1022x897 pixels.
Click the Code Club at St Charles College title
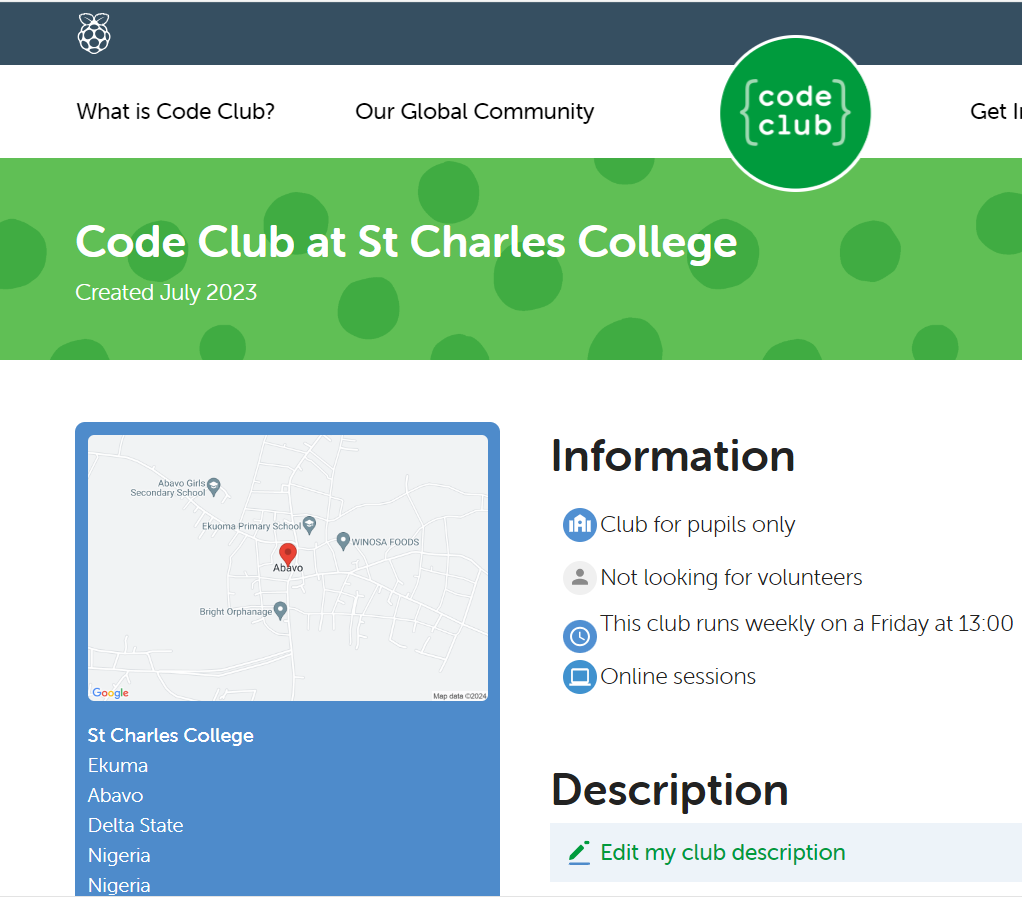coord(406,243)
